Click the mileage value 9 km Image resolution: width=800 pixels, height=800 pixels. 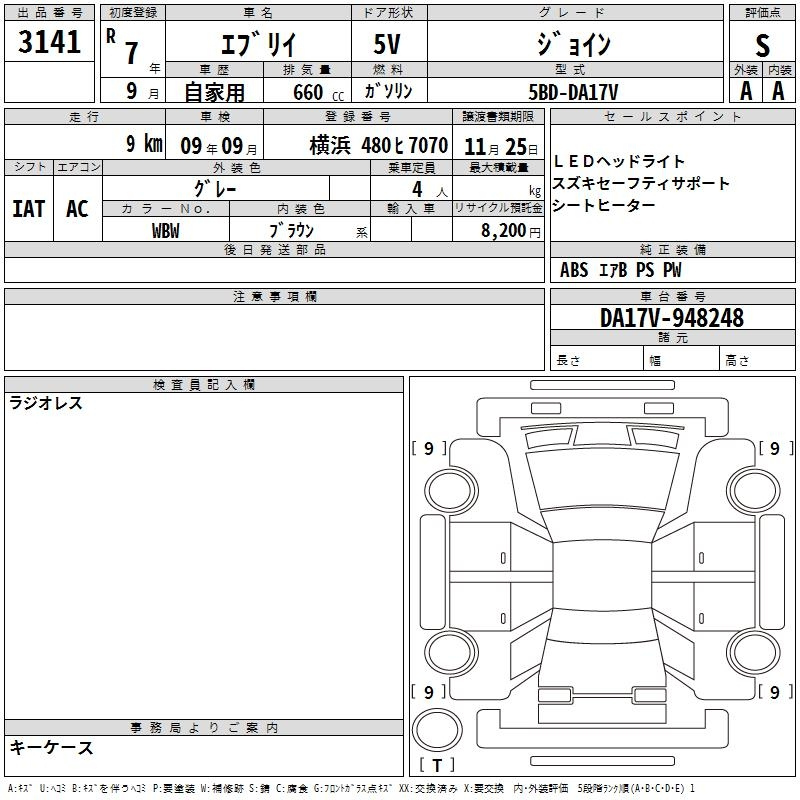pos(144,144)
